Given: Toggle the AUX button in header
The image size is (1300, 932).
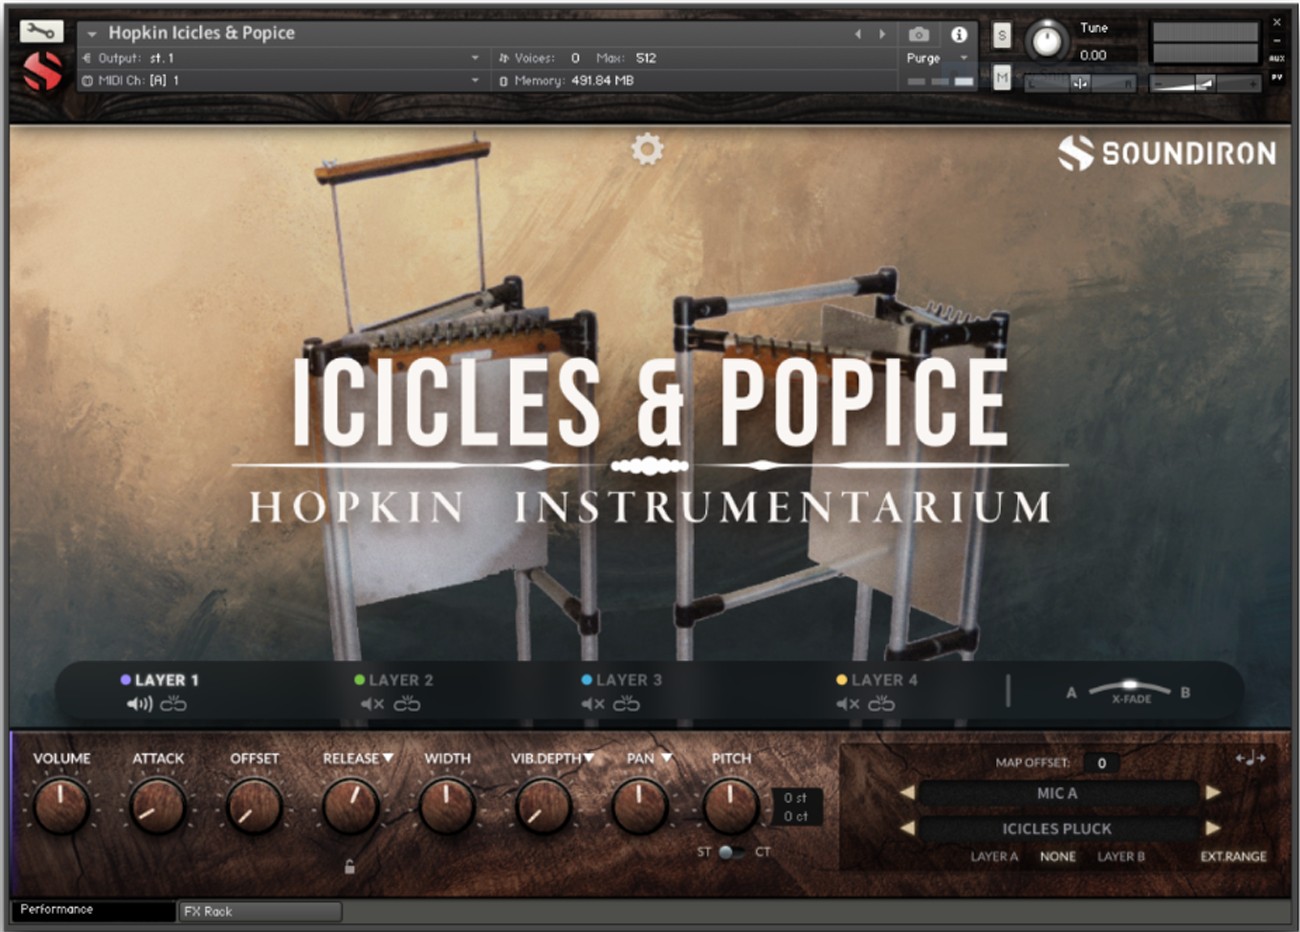Looking at the screenshot, I should point(1277,58).
